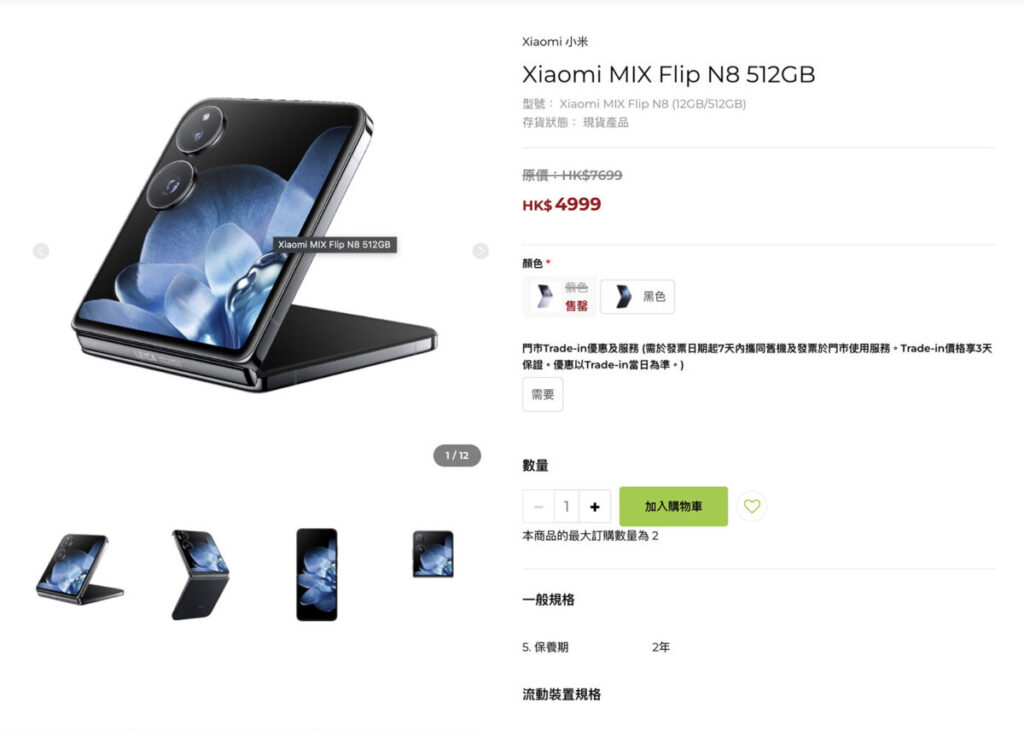Click the main product image
The image size is (1024, 731).
coord(255,245)
